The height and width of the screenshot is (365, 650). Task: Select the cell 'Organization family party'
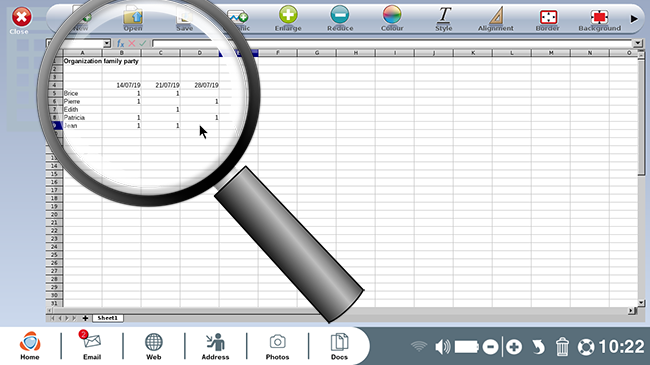pos(101,61)
